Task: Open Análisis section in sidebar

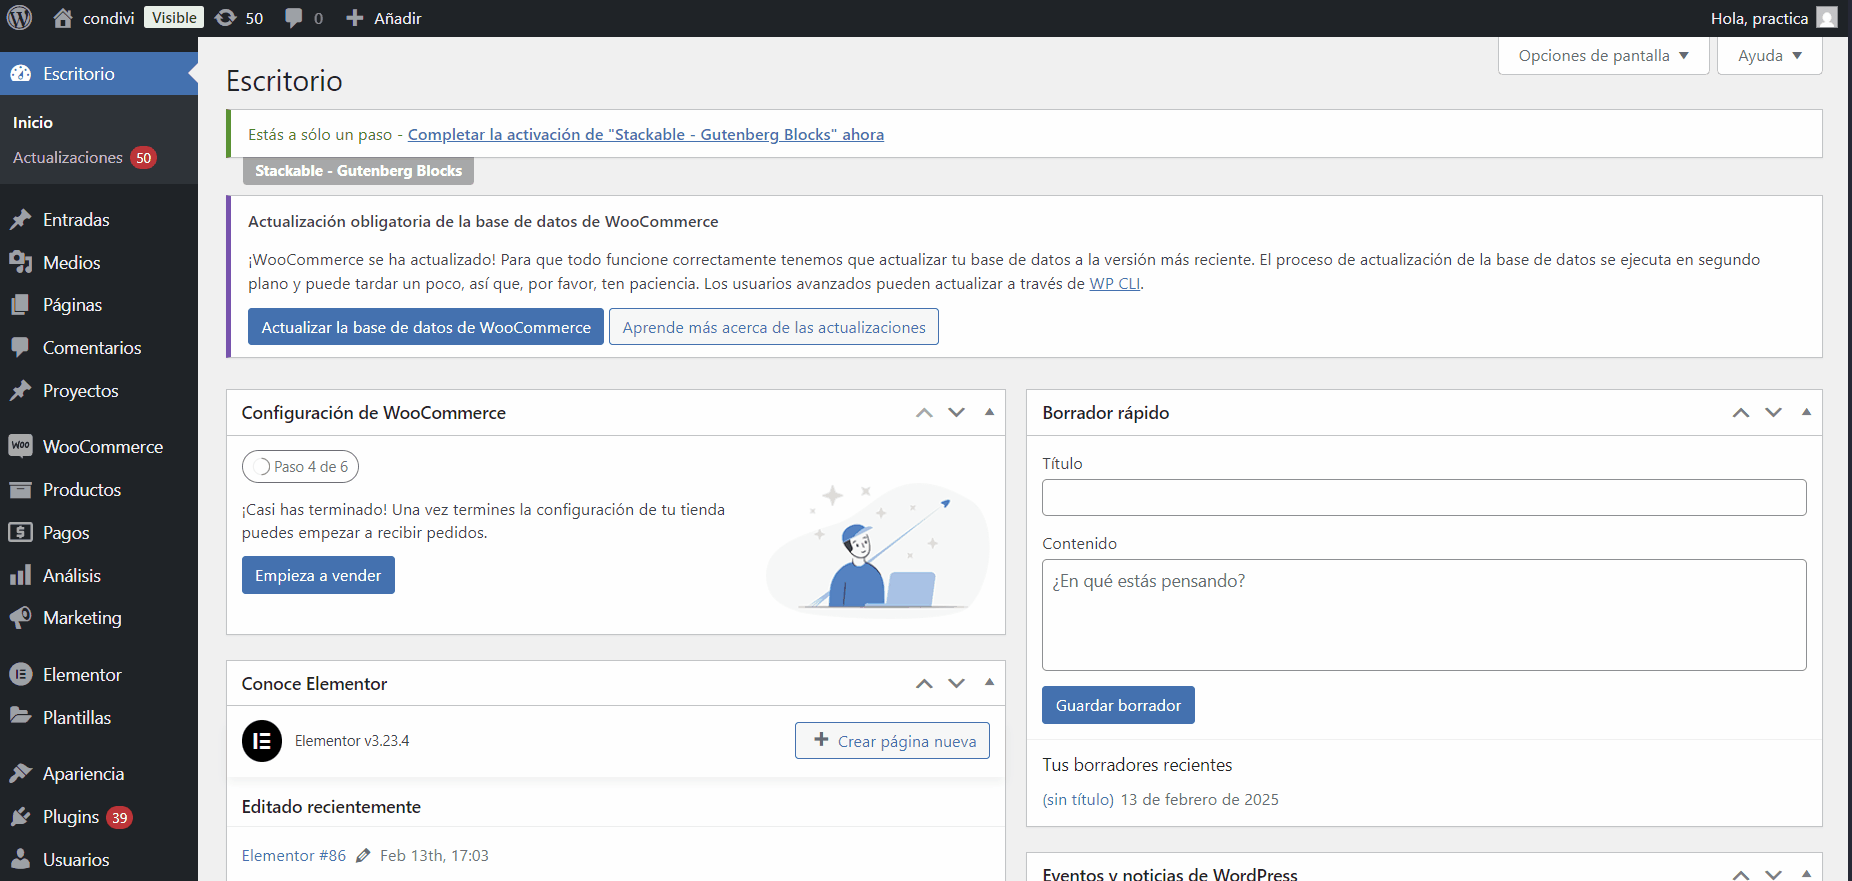Action: click(x=71, y=576)
